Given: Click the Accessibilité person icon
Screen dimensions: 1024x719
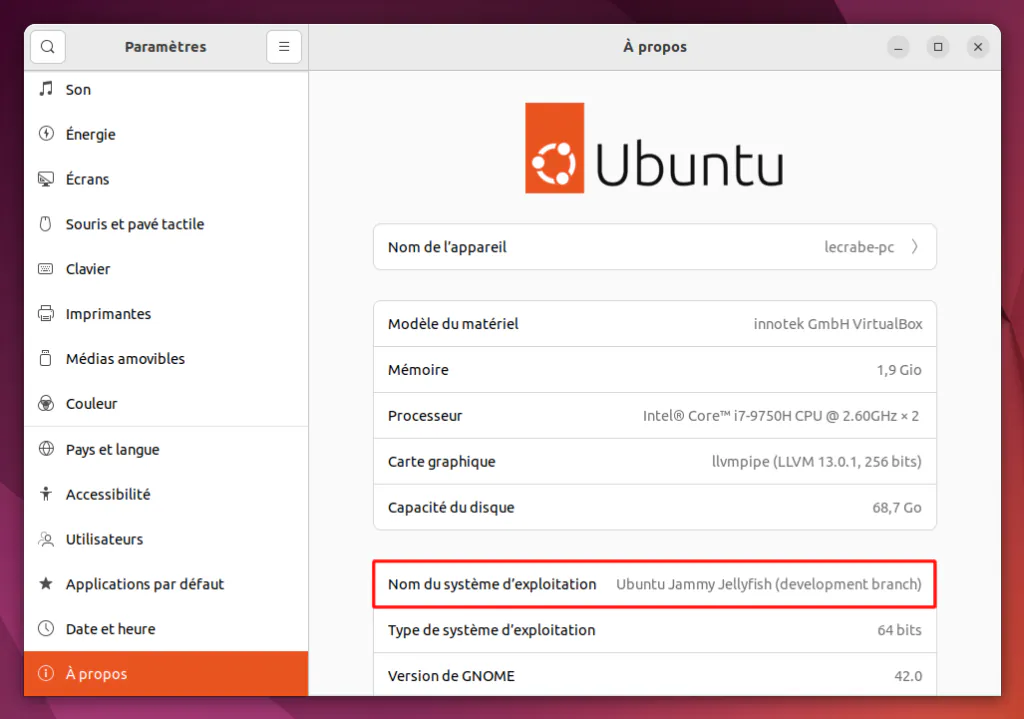Looking at the screenshot, I should coord(46,494).
